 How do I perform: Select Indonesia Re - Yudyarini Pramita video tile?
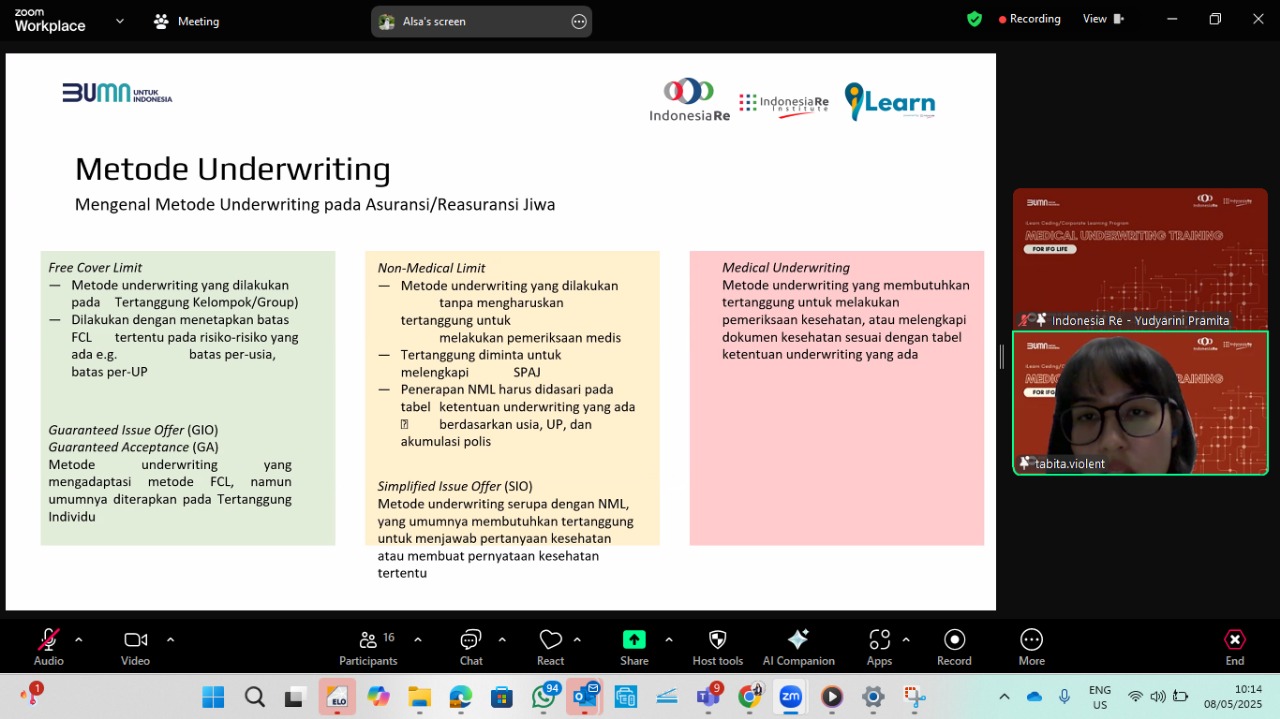[x=1140, y=259]
